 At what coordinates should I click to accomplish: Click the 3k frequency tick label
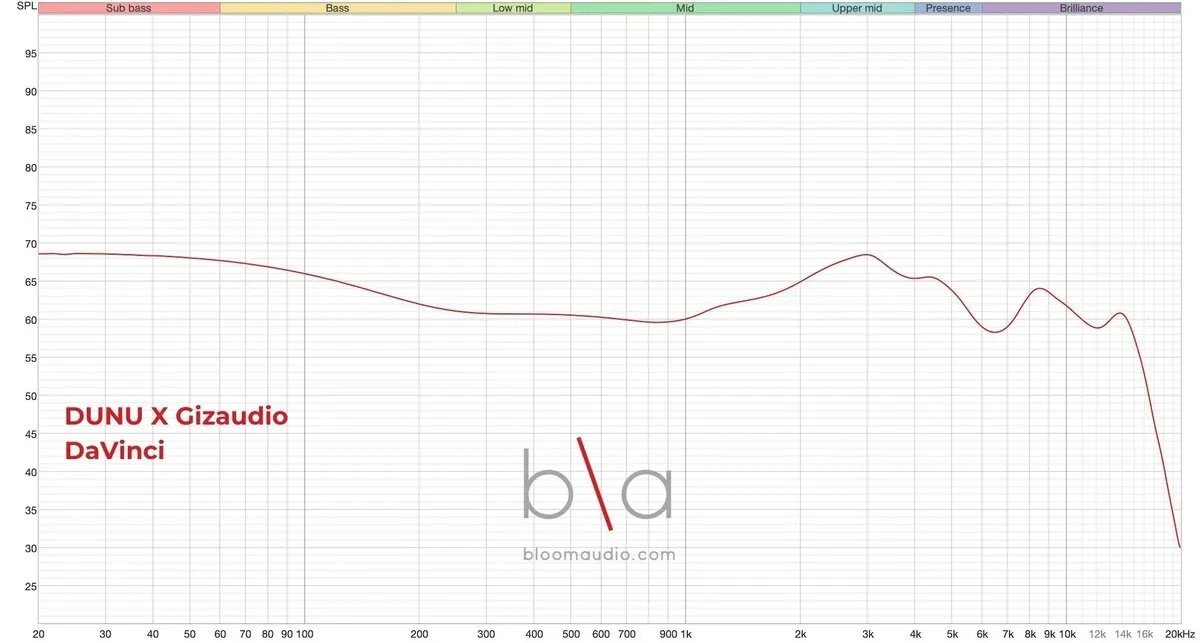tap(867, 634)
